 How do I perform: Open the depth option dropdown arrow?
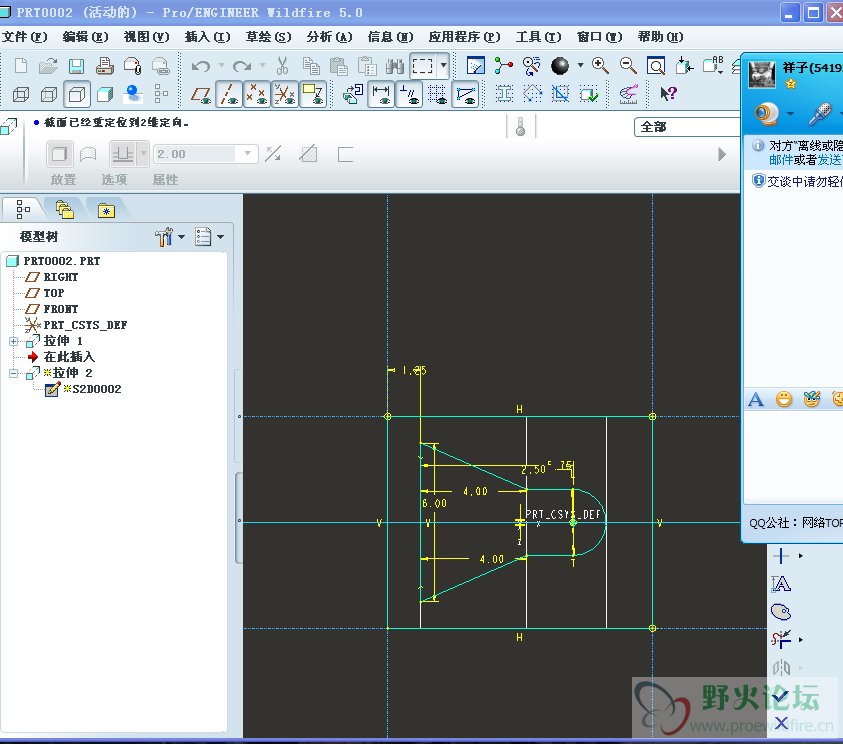(143, 154)
